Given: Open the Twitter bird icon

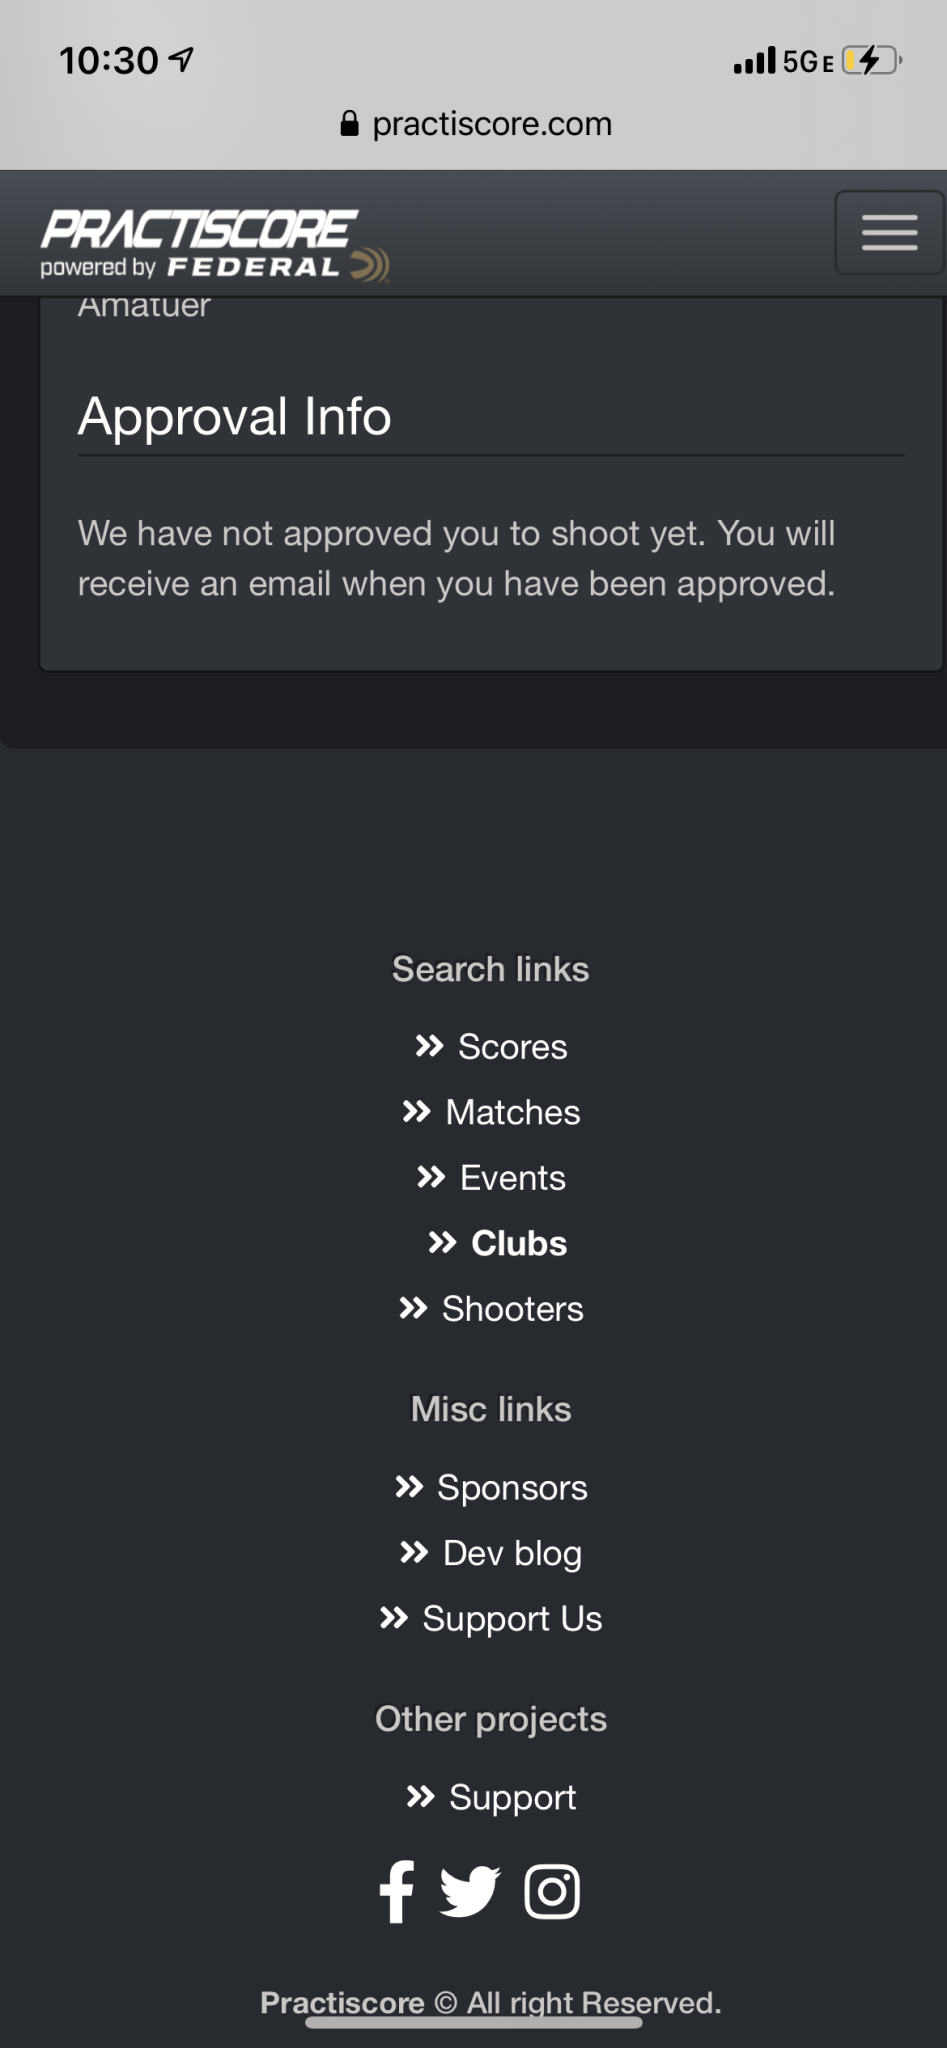Looking at the screenshot, I should (470, 1891).
